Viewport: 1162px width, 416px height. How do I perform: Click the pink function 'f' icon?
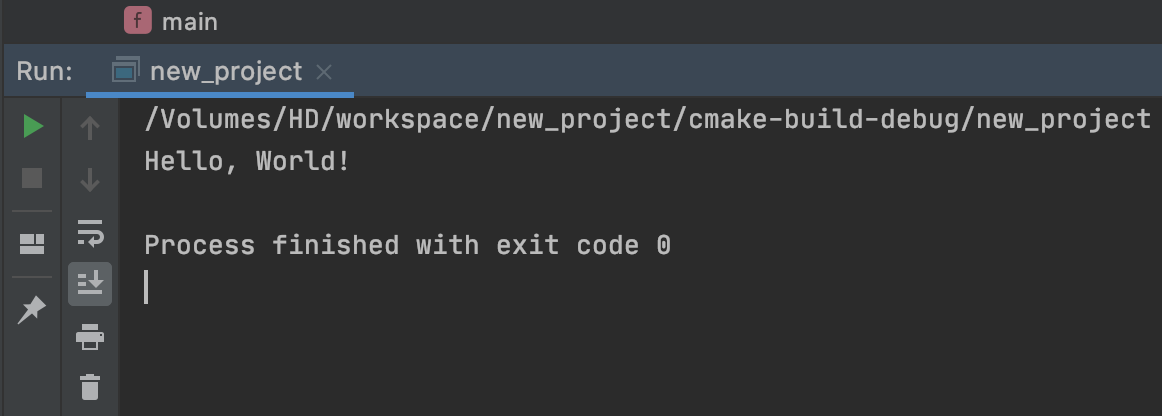[138, 20]
